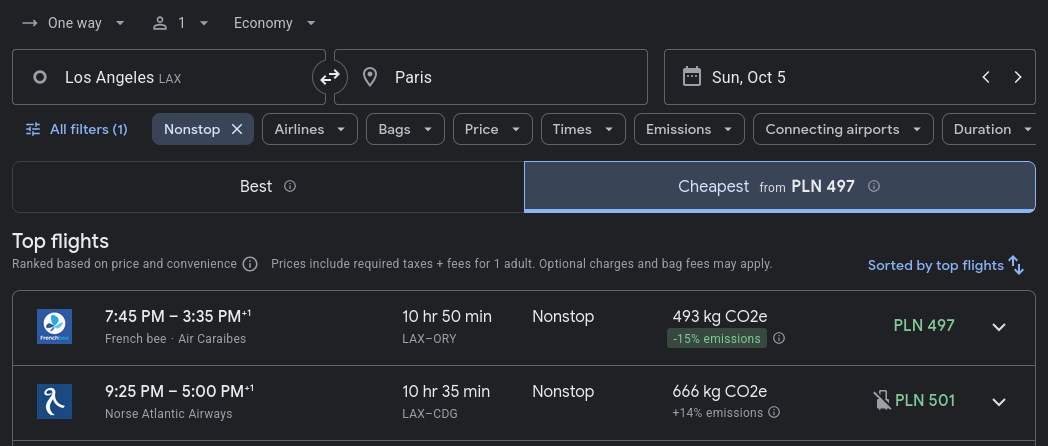Open the Emissions filter dropdown
1048x446 pixels.
[689, 129]
